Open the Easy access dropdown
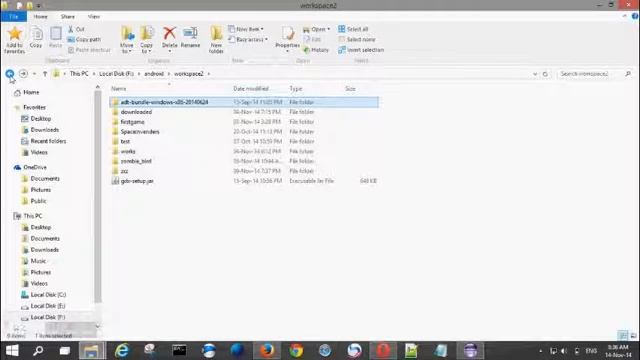This screenshot has height=360, width=640. [248, 40]
